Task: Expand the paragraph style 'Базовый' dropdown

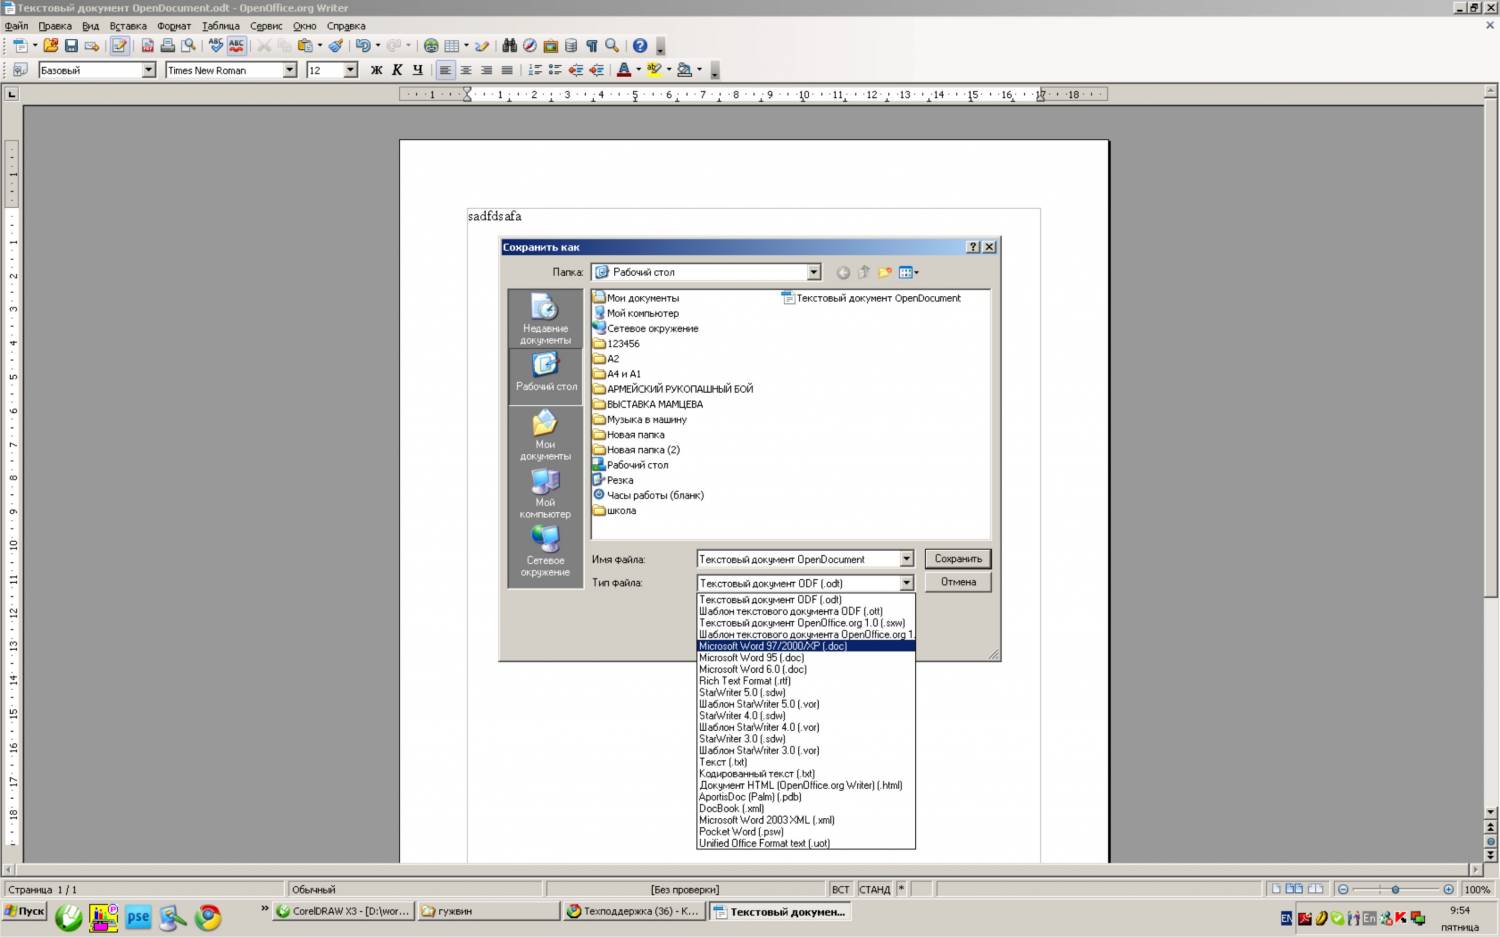Action: pyautogui.click(x=149, y=70)
